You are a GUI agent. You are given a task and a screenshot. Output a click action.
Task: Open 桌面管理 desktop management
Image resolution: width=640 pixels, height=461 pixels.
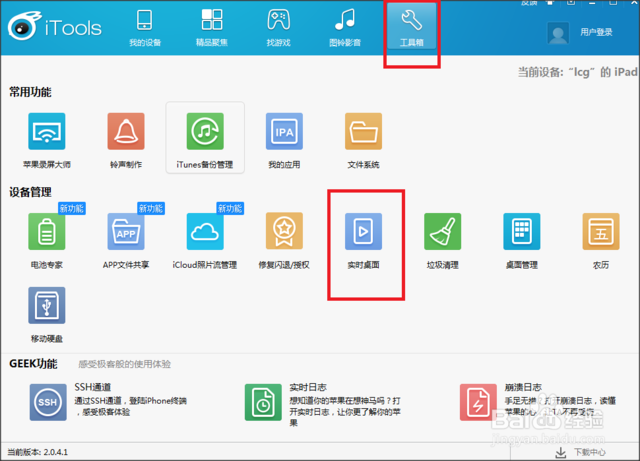point(521,232)
